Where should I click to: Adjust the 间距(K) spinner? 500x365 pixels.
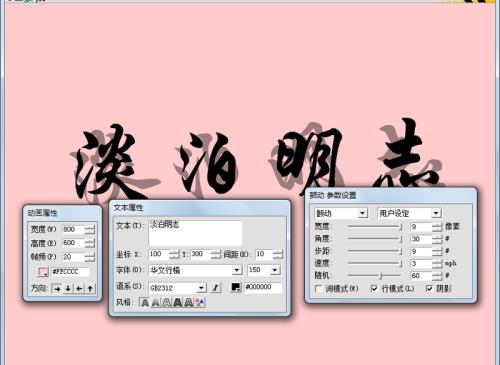(x=278, y=254)
